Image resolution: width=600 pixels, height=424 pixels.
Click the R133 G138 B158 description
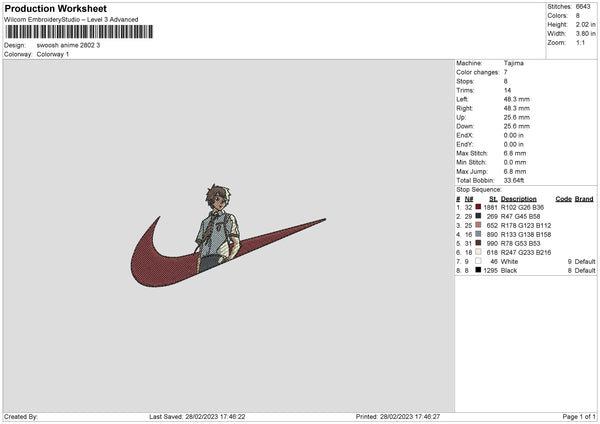pyautogui.click(x=526, y=235)
